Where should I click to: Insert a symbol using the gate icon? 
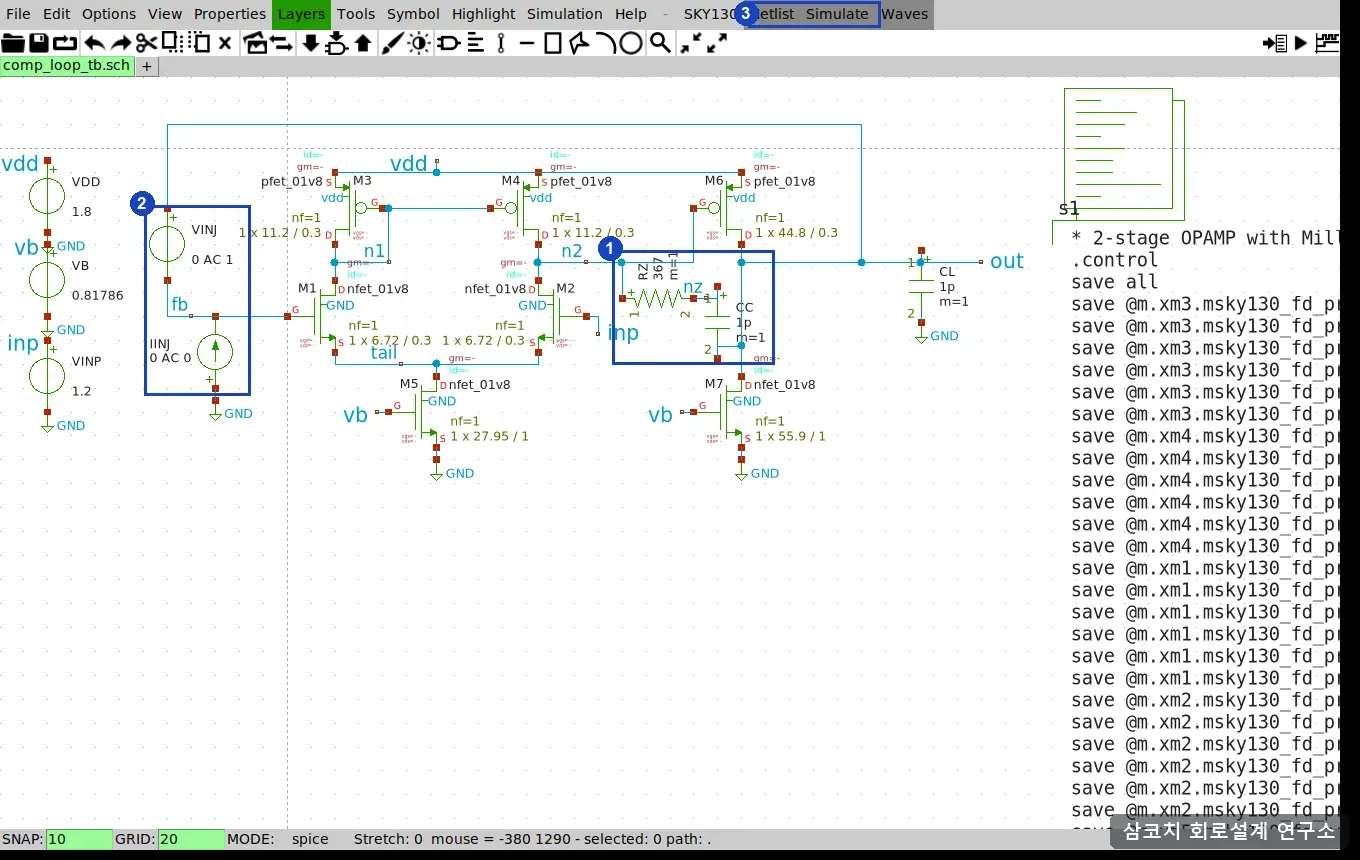click(447, 43)
